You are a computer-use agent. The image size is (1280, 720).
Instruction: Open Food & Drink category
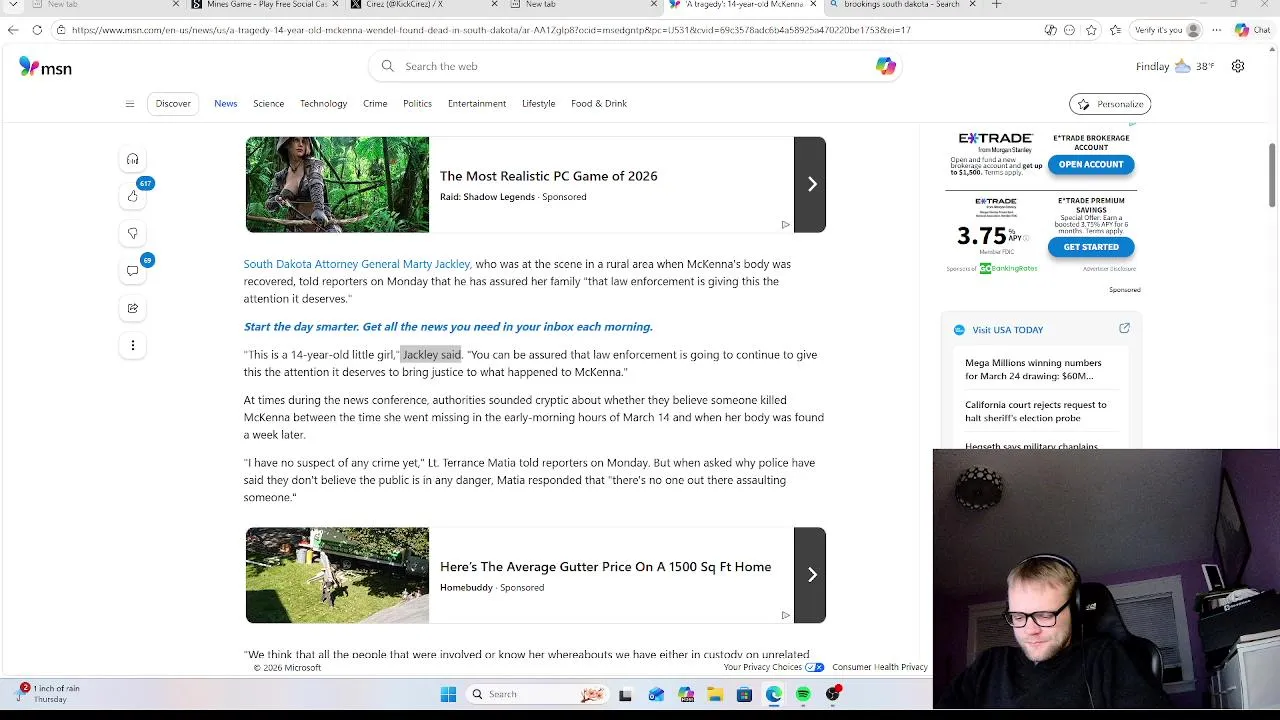pos(599,103)
